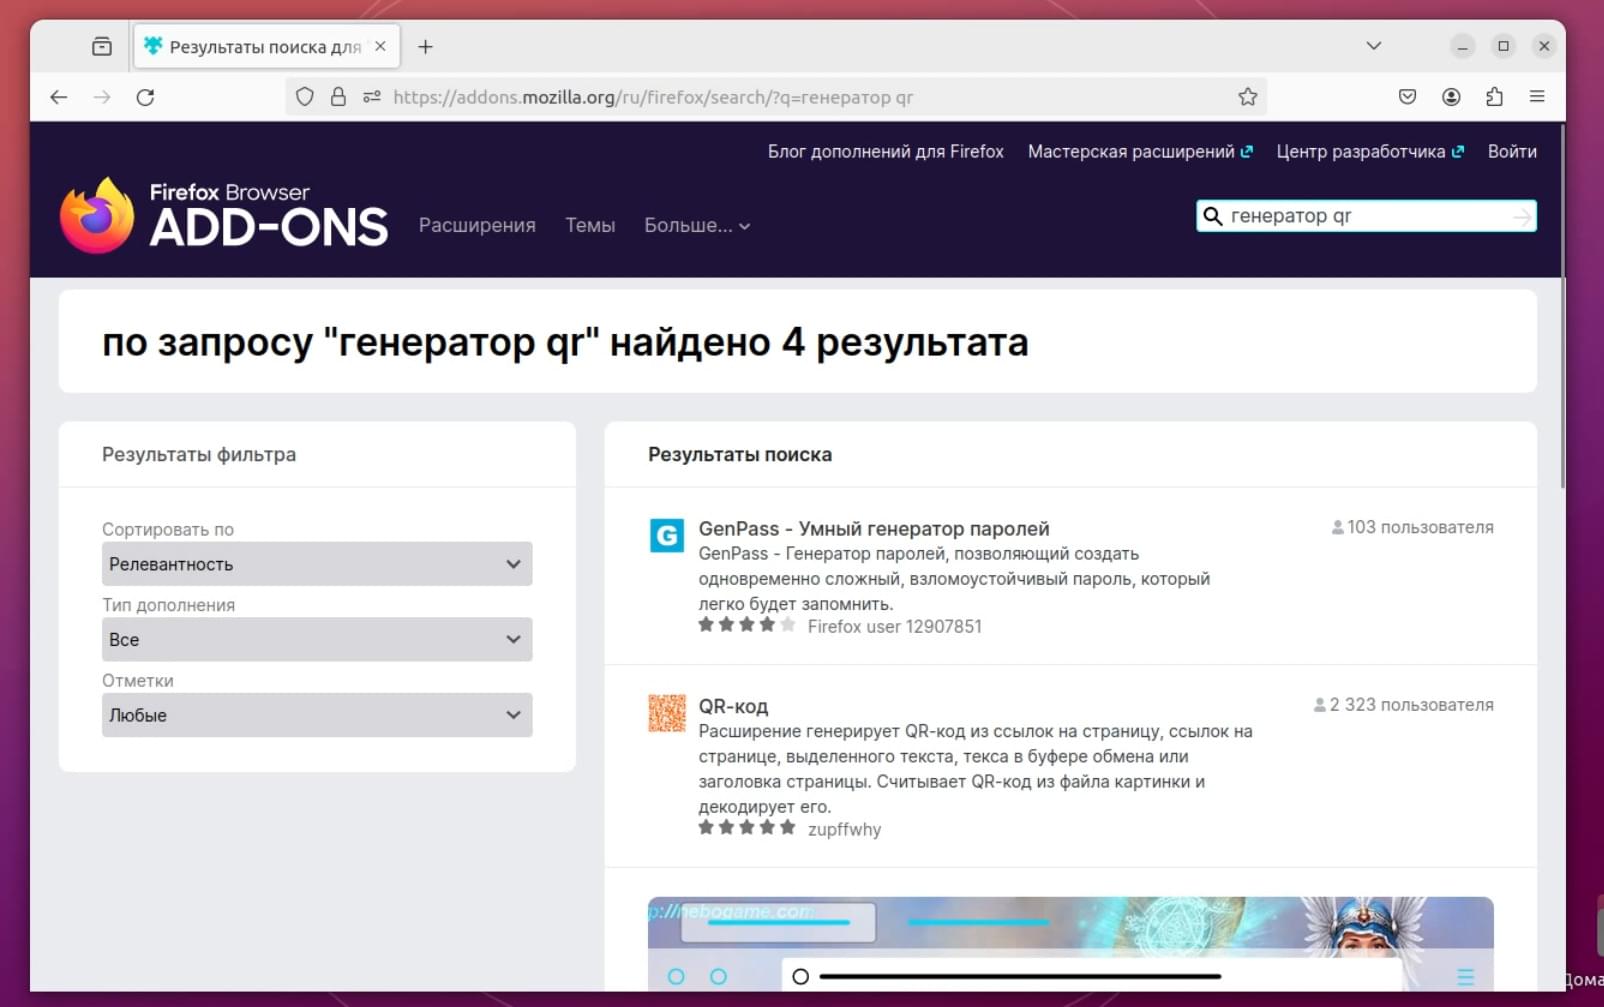Open the Сортировать по dropdown

(x=317, y=564)
